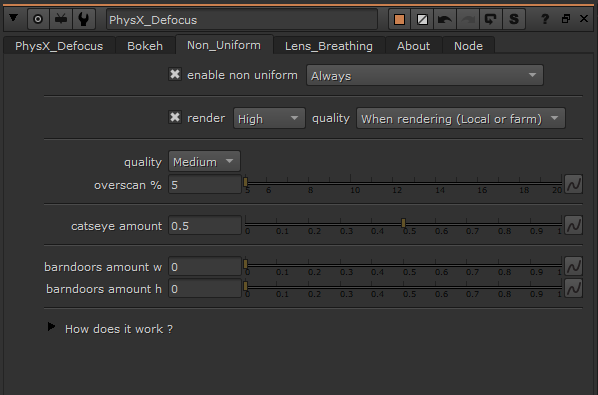
Task: Click the wrench edit knobs icon
Action: coord(84,19)
